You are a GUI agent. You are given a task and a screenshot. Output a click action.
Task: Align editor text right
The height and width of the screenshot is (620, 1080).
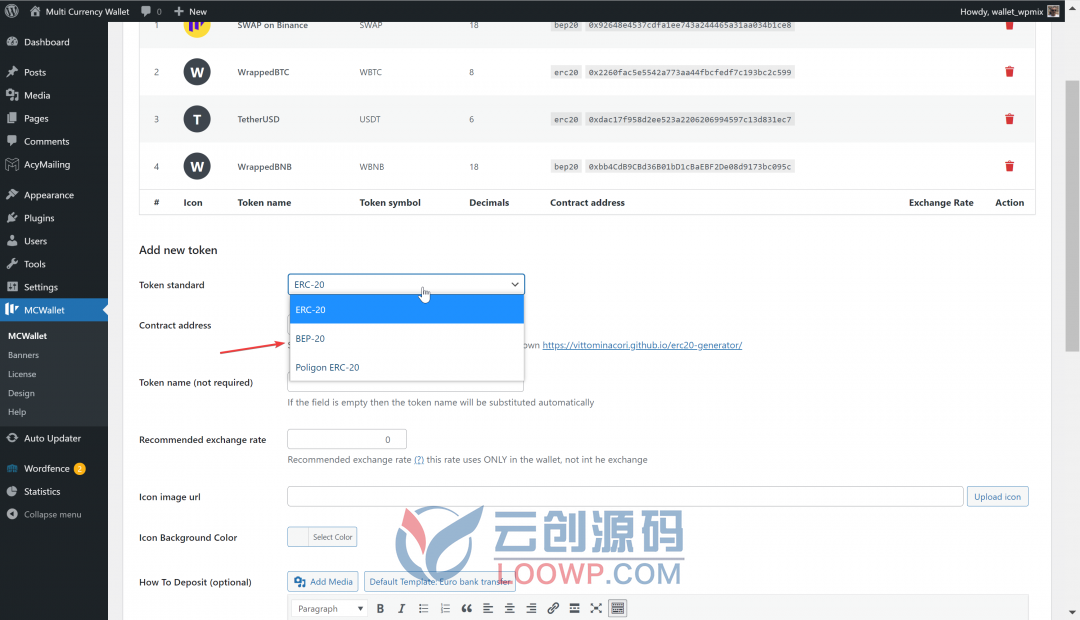click(x=531, y=608)
